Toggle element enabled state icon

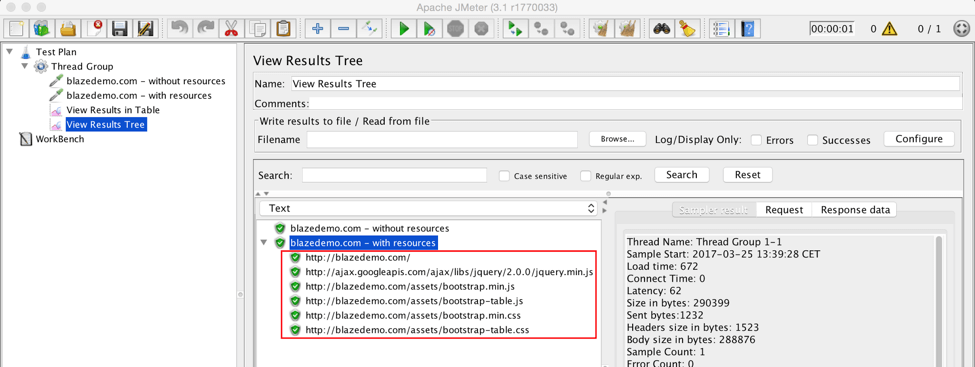[369, 29]
